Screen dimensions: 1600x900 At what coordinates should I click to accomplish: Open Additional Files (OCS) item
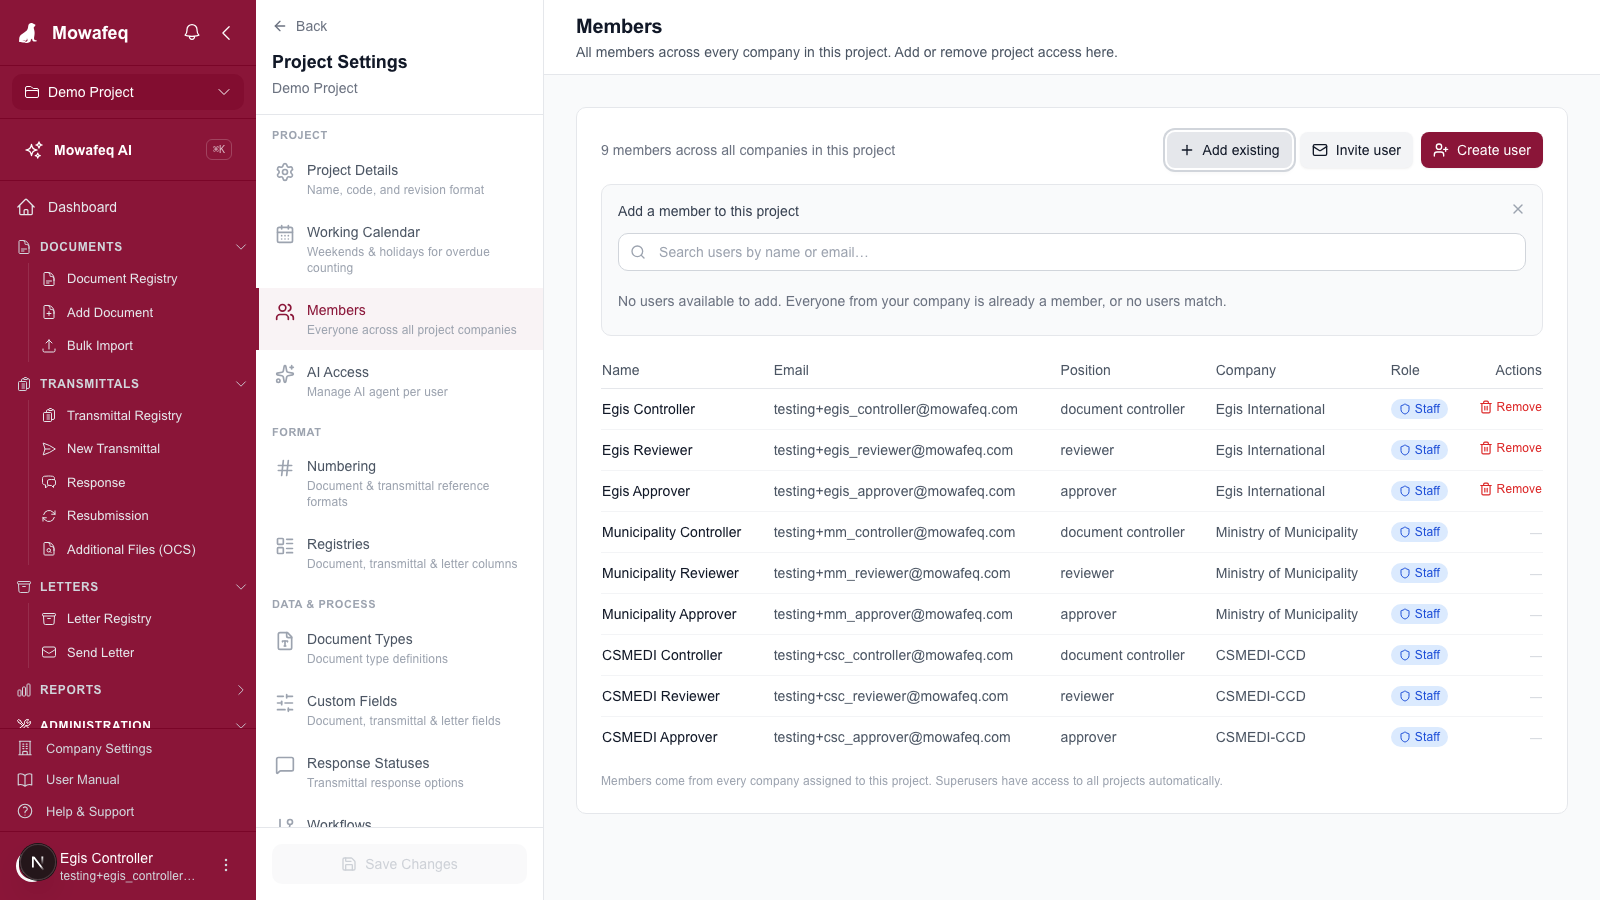pyautogui.click(x=131, y=549)
